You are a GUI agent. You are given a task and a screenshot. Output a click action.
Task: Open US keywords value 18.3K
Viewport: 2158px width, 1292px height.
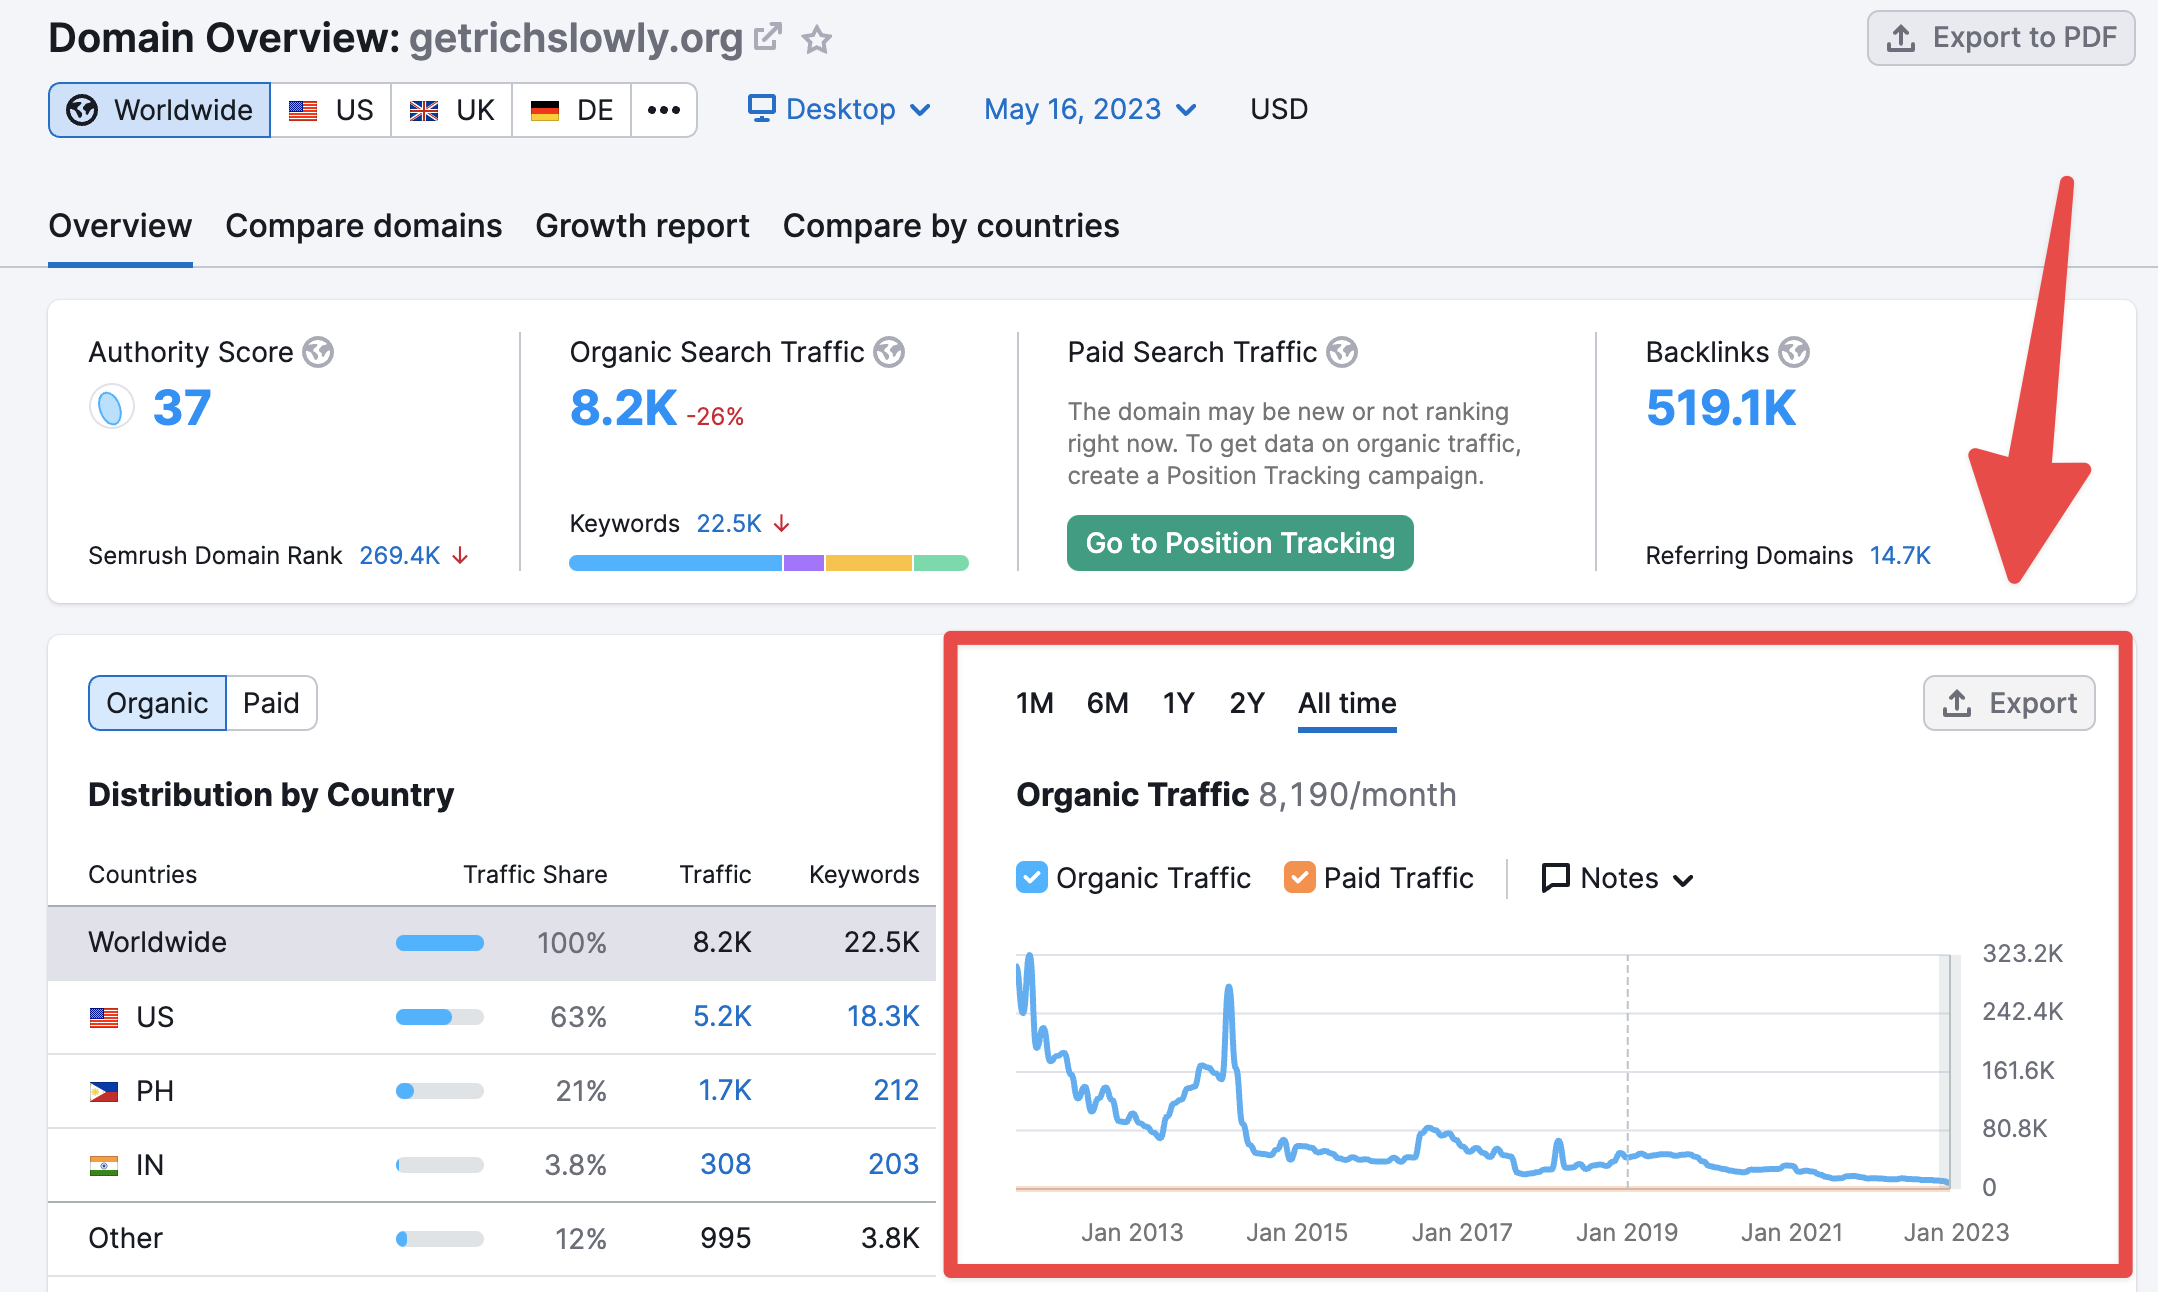[883, 1016]
